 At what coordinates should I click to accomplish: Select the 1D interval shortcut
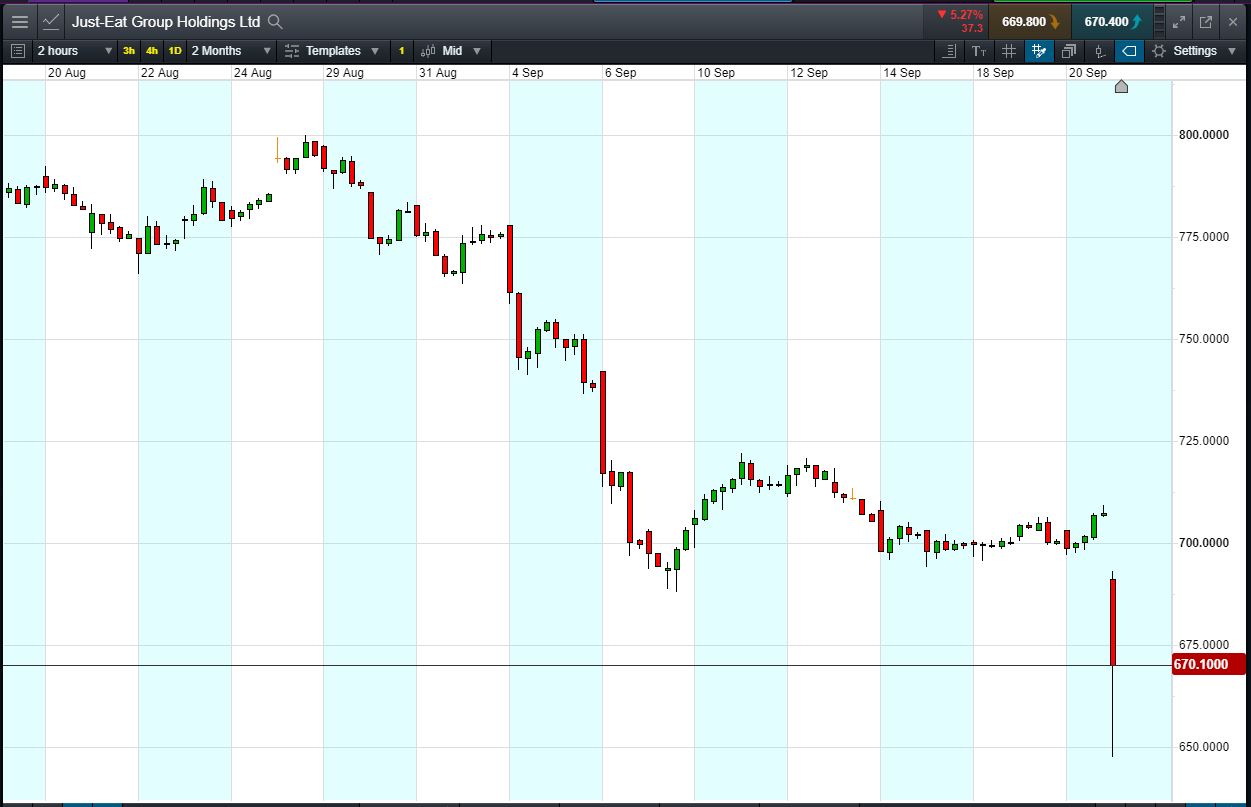(174, 51)
